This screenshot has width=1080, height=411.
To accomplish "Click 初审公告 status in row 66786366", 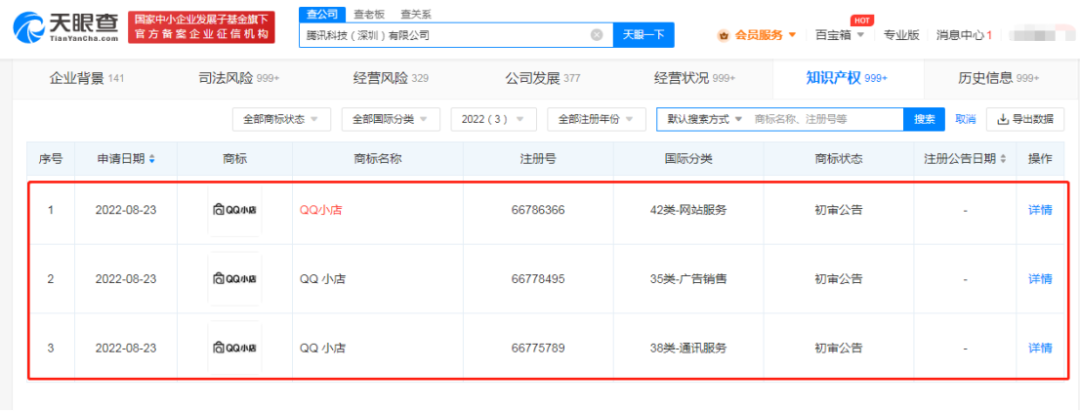I will 838,211.
